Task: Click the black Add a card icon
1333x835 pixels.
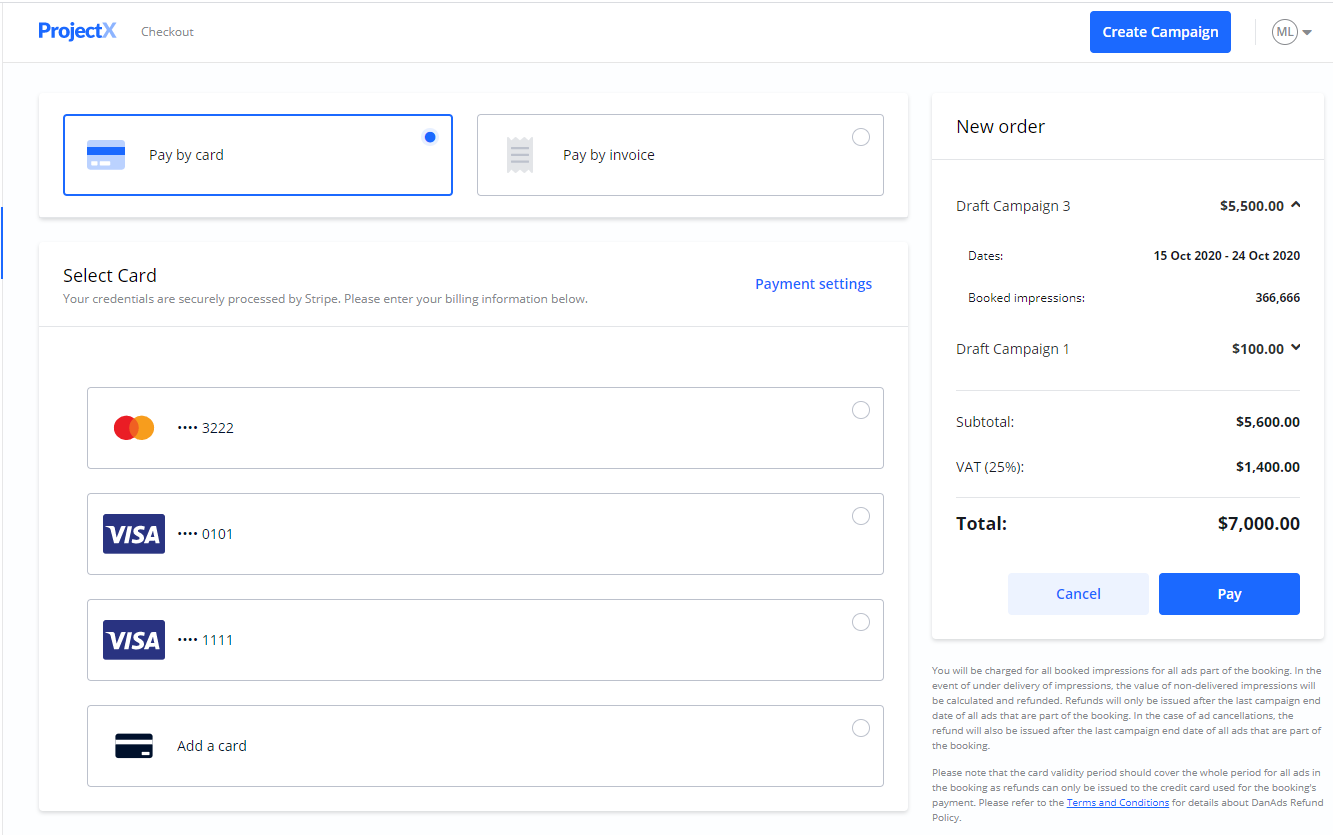Action: pos(134,746)
